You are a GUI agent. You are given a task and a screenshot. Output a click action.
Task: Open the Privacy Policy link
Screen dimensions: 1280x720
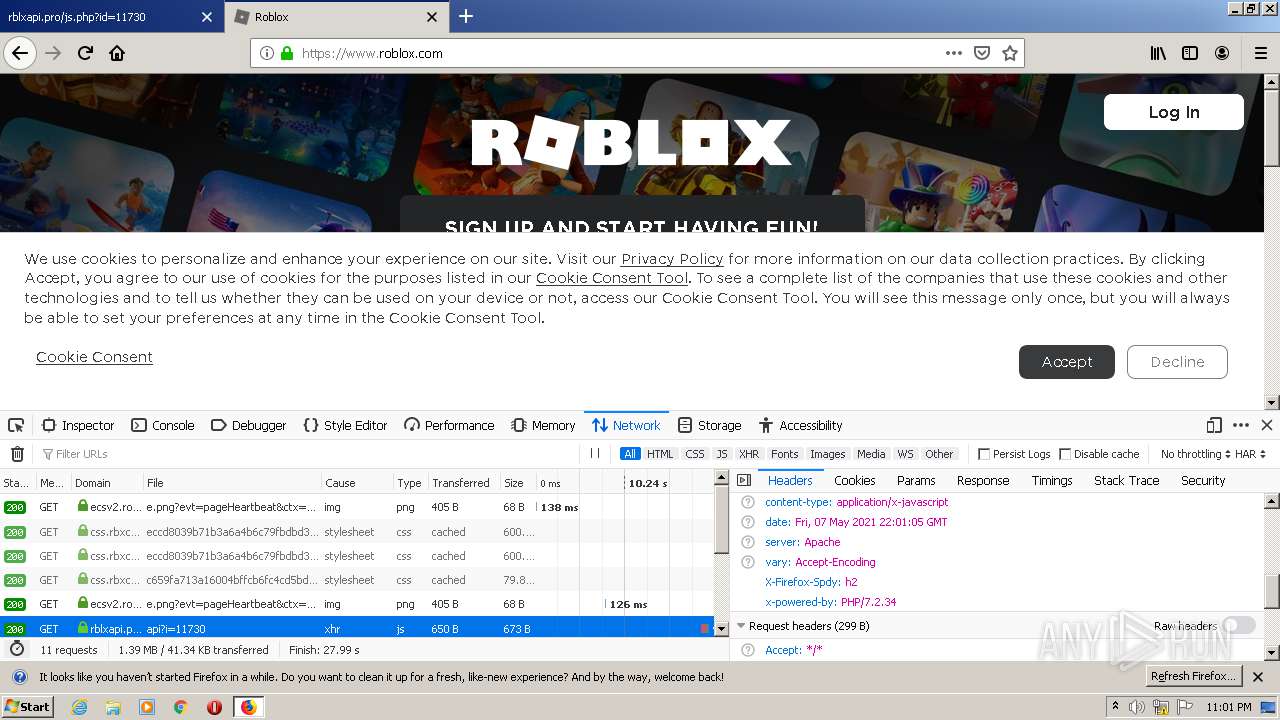[x=672, y=259]
